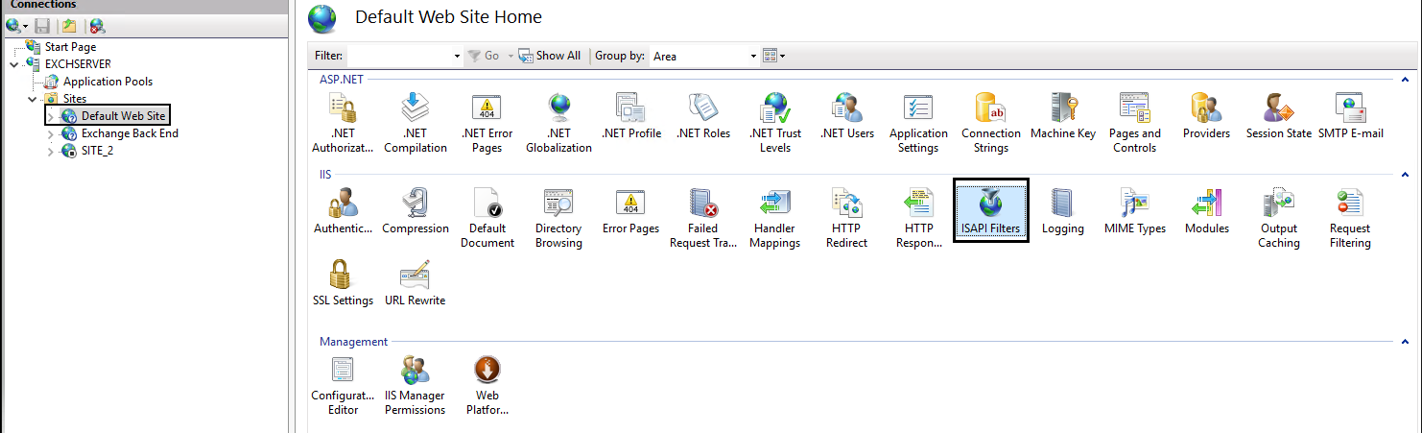Open the Filter dropdown arrow
The image size is (1422, 433).
[x=457, y=56]
